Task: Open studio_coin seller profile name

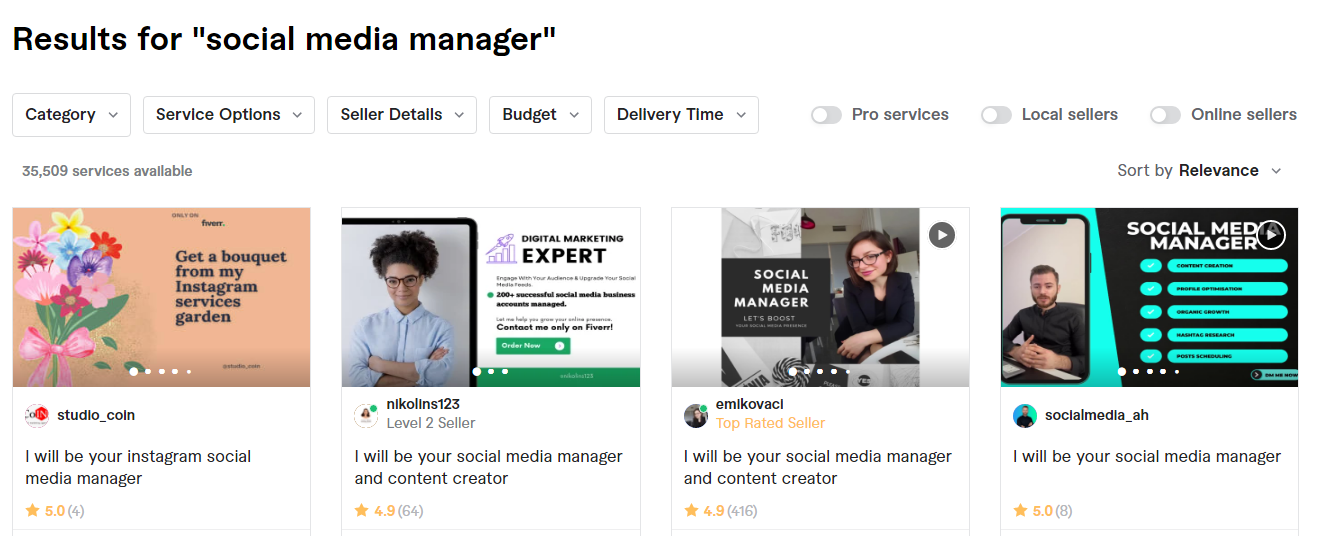Action: 96,415
